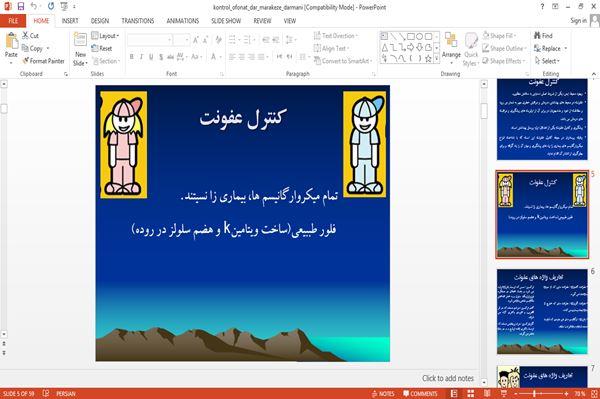
Task: Click spell check icon in status bar
Action: pyautogui.click(x=46, y=393)
